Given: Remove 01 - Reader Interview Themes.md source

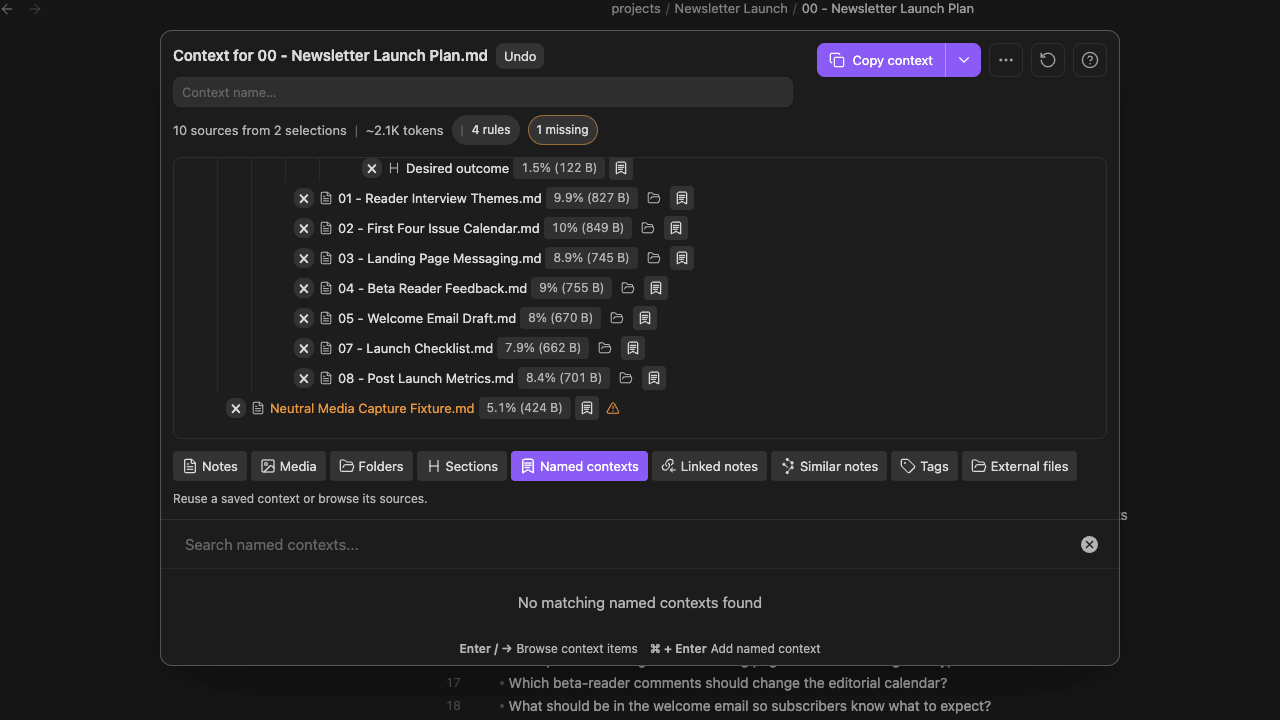Looking at the screenshot, I should coord(304,198).
